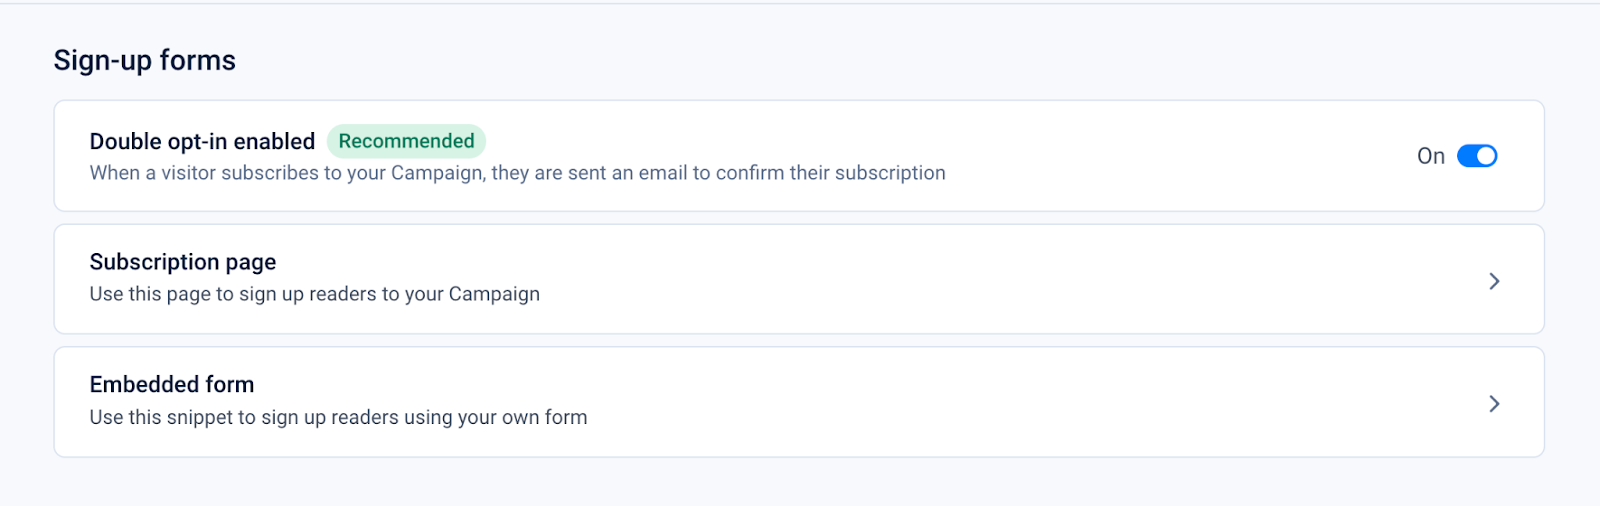Click the Sign-up forms heading
The width and height of the screenshot is (1600, 506).
click(145, 61)
